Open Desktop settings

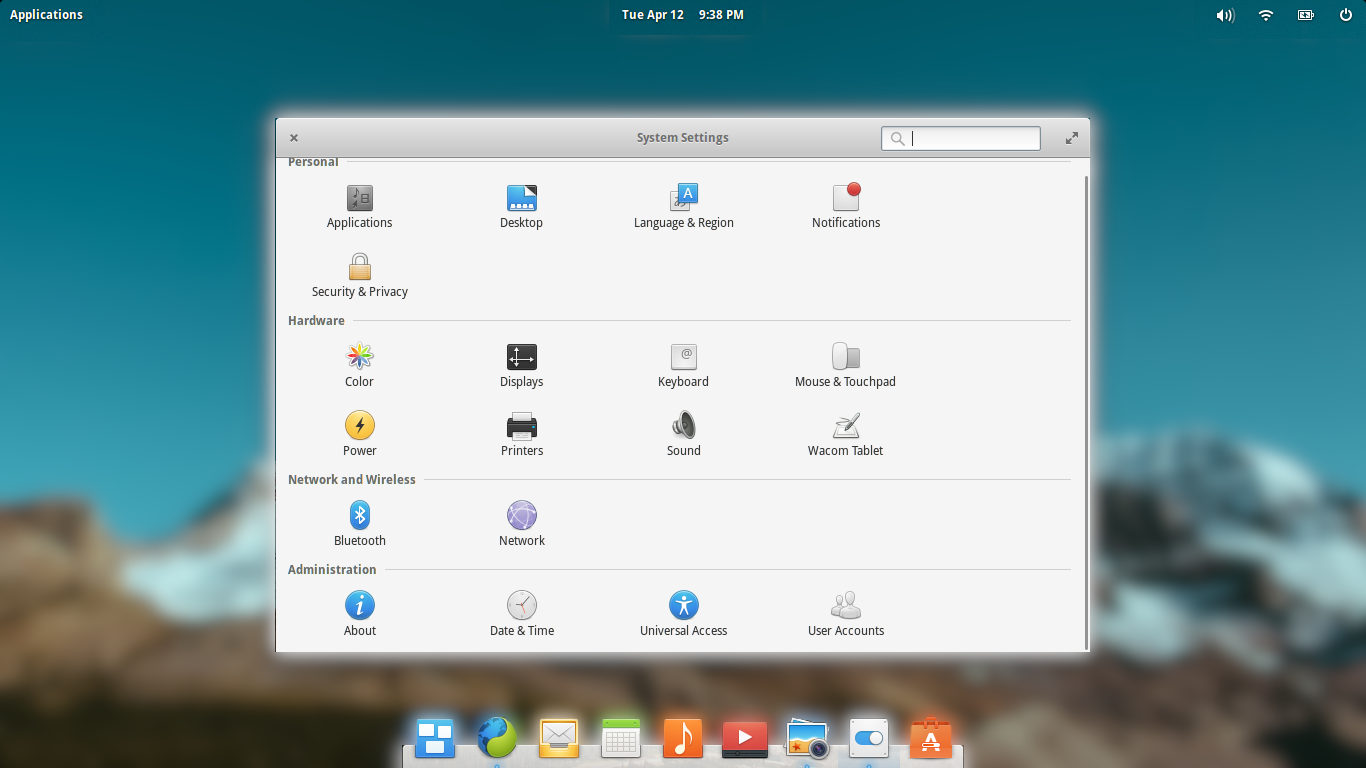[522, 207]
